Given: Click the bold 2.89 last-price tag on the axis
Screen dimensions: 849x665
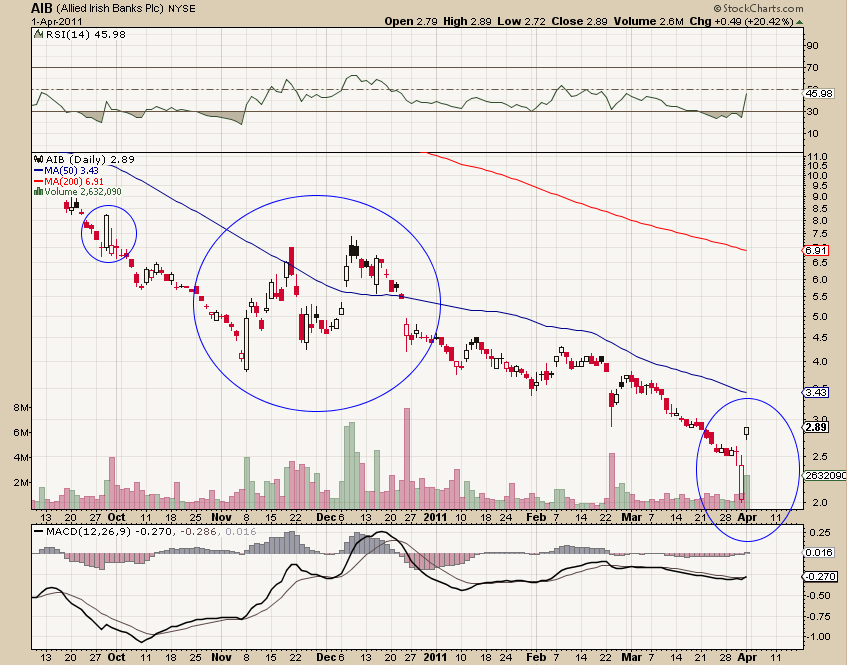Looking at the screenshot, I should (816, 427).
